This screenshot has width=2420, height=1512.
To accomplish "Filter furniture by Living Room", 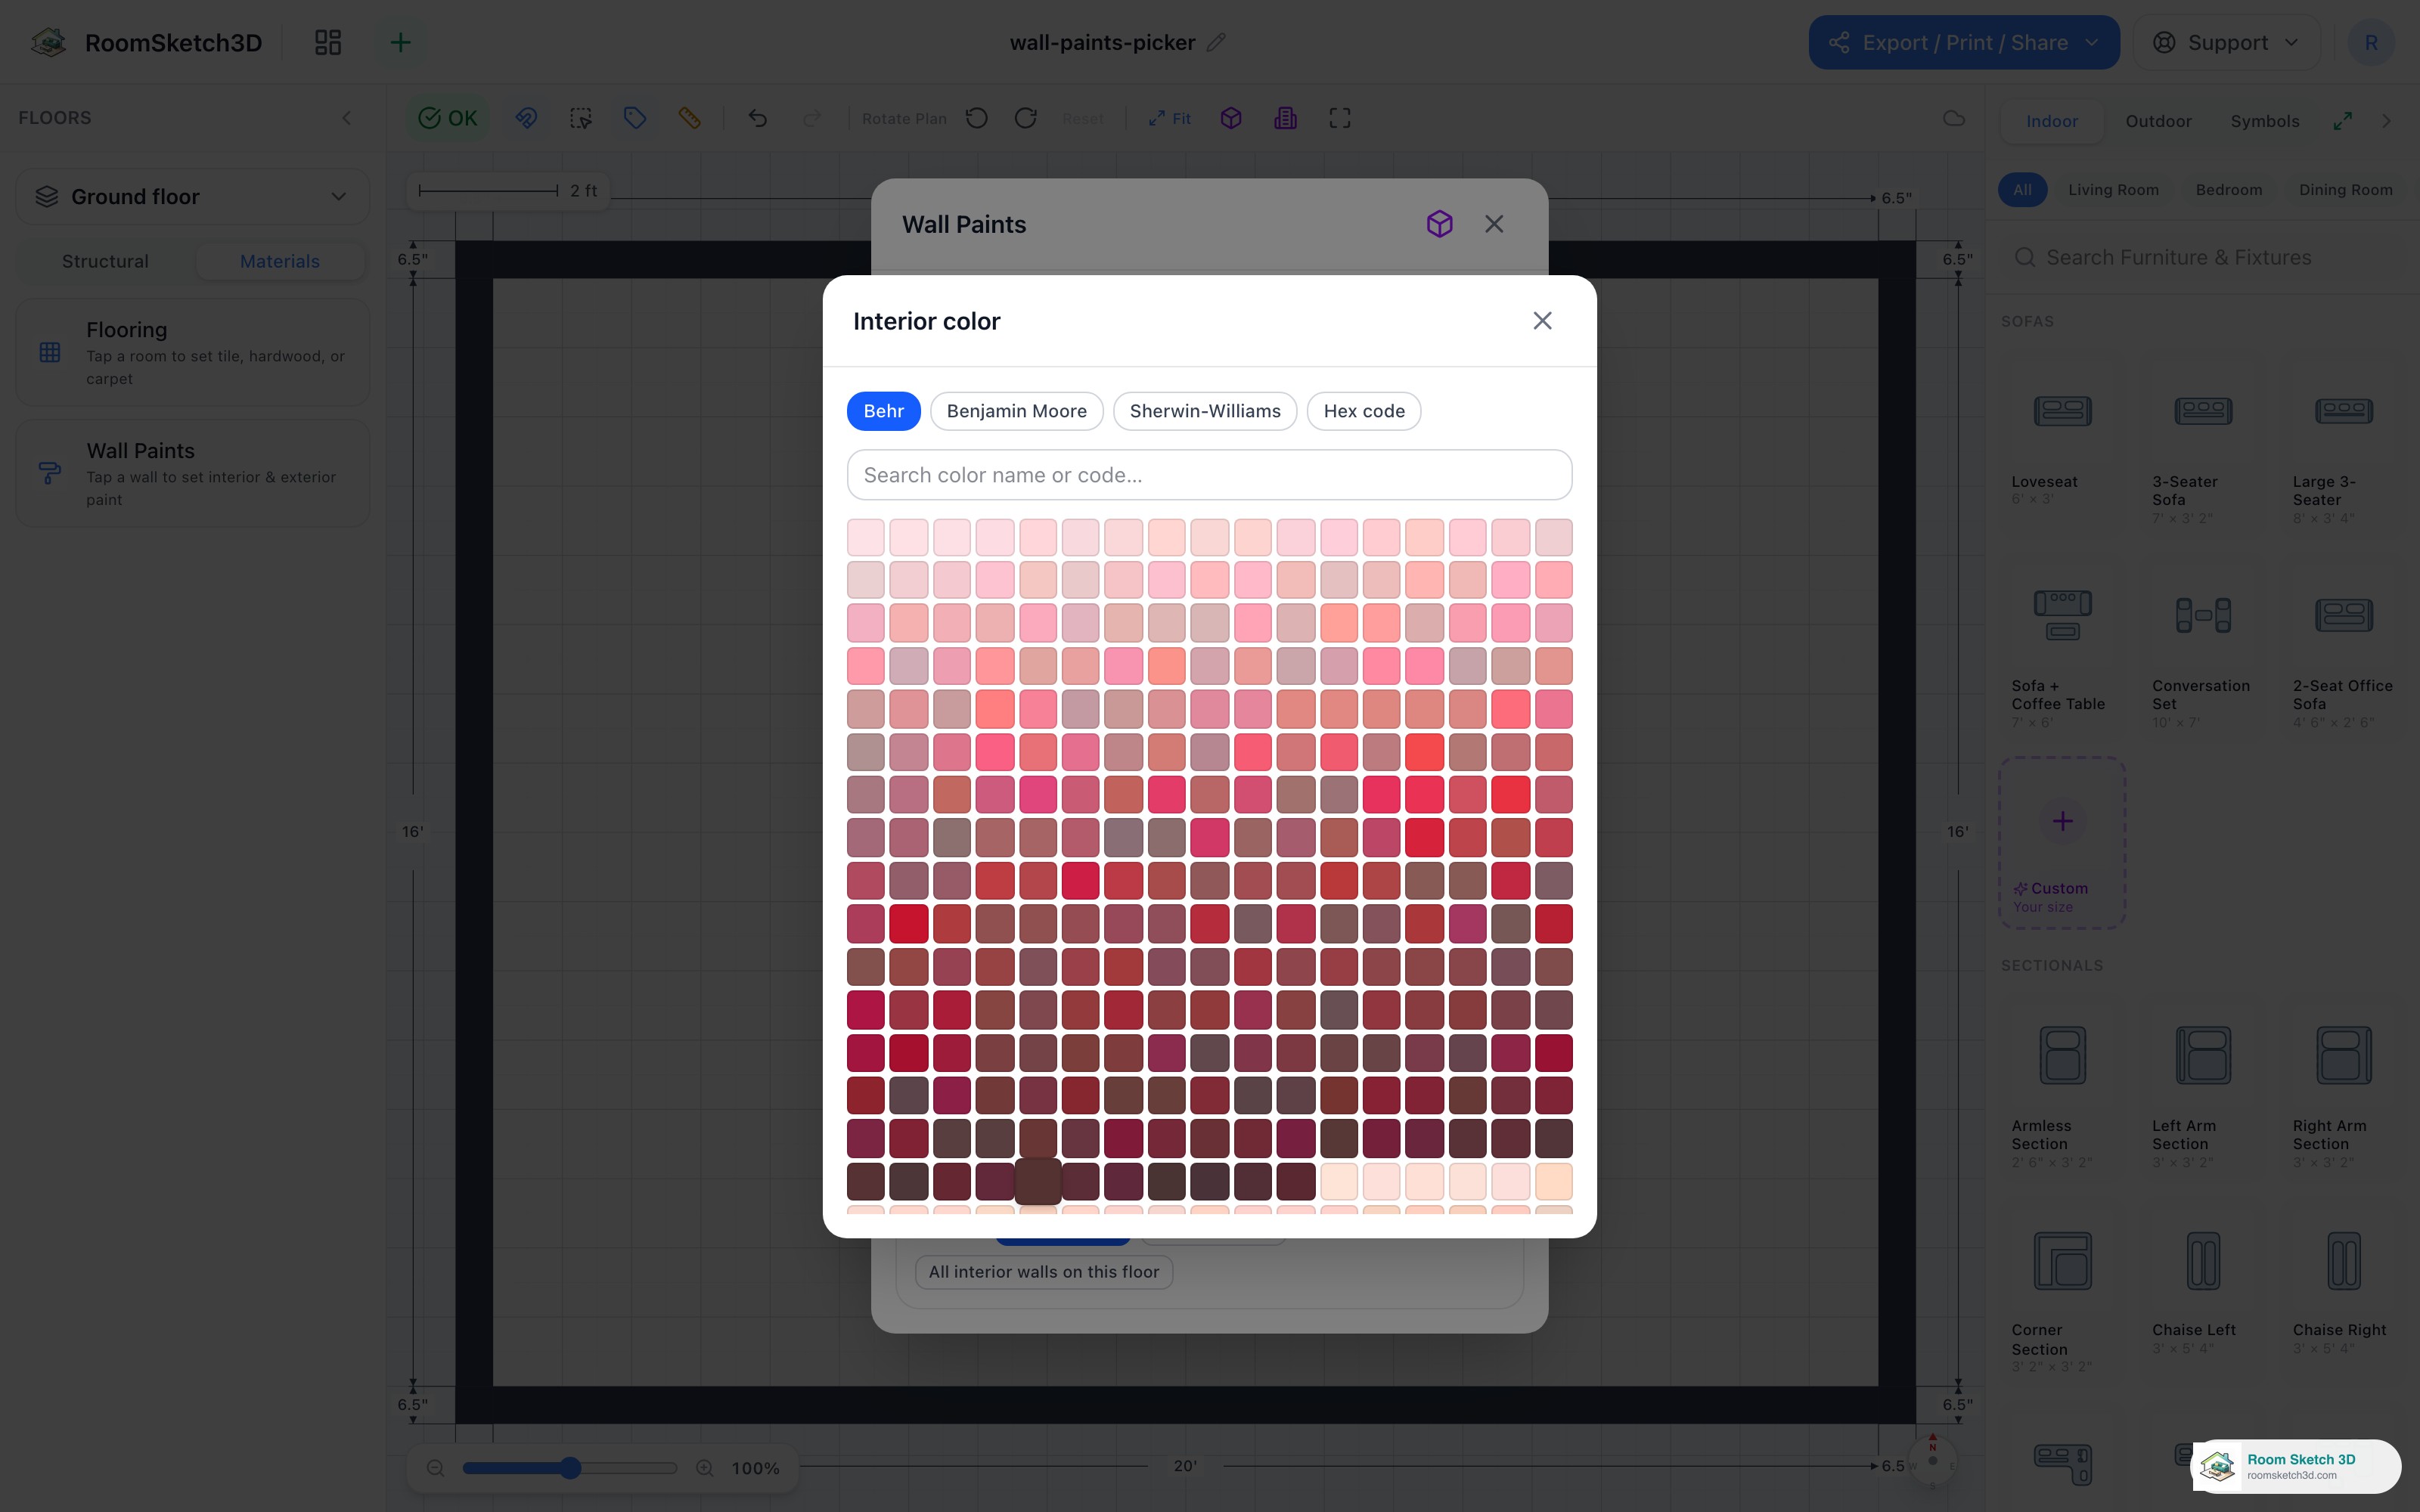I will pyautogui.click(x=2113, y=190).
